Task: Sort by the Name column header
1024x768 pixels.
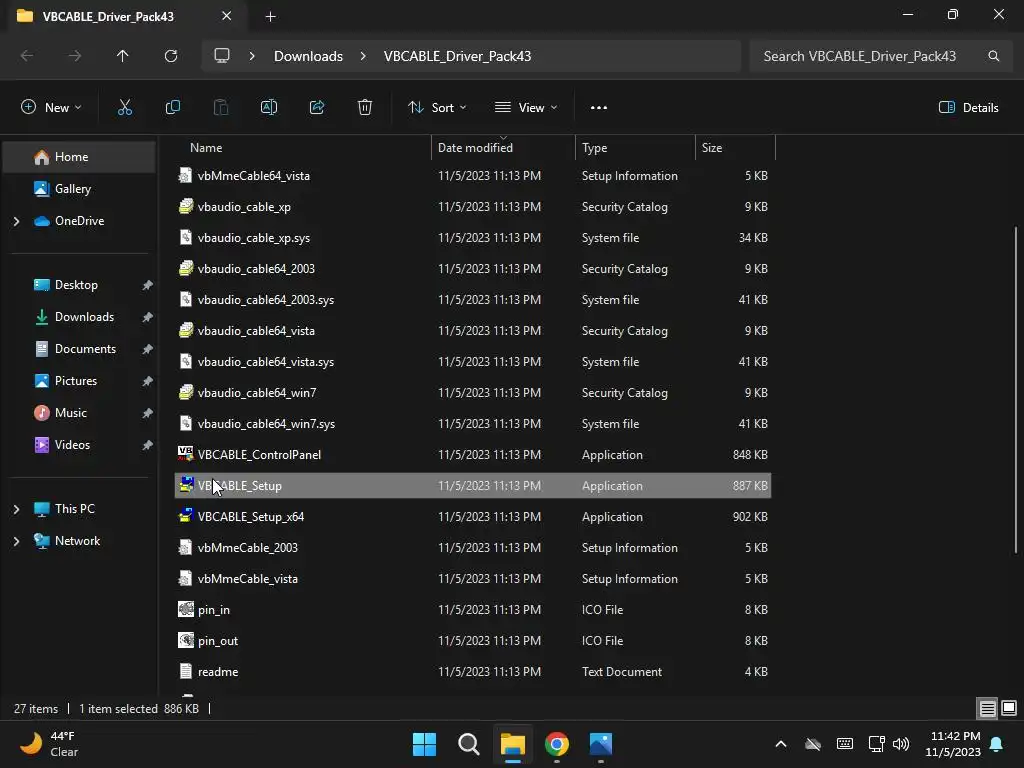Action: point(303,148)
